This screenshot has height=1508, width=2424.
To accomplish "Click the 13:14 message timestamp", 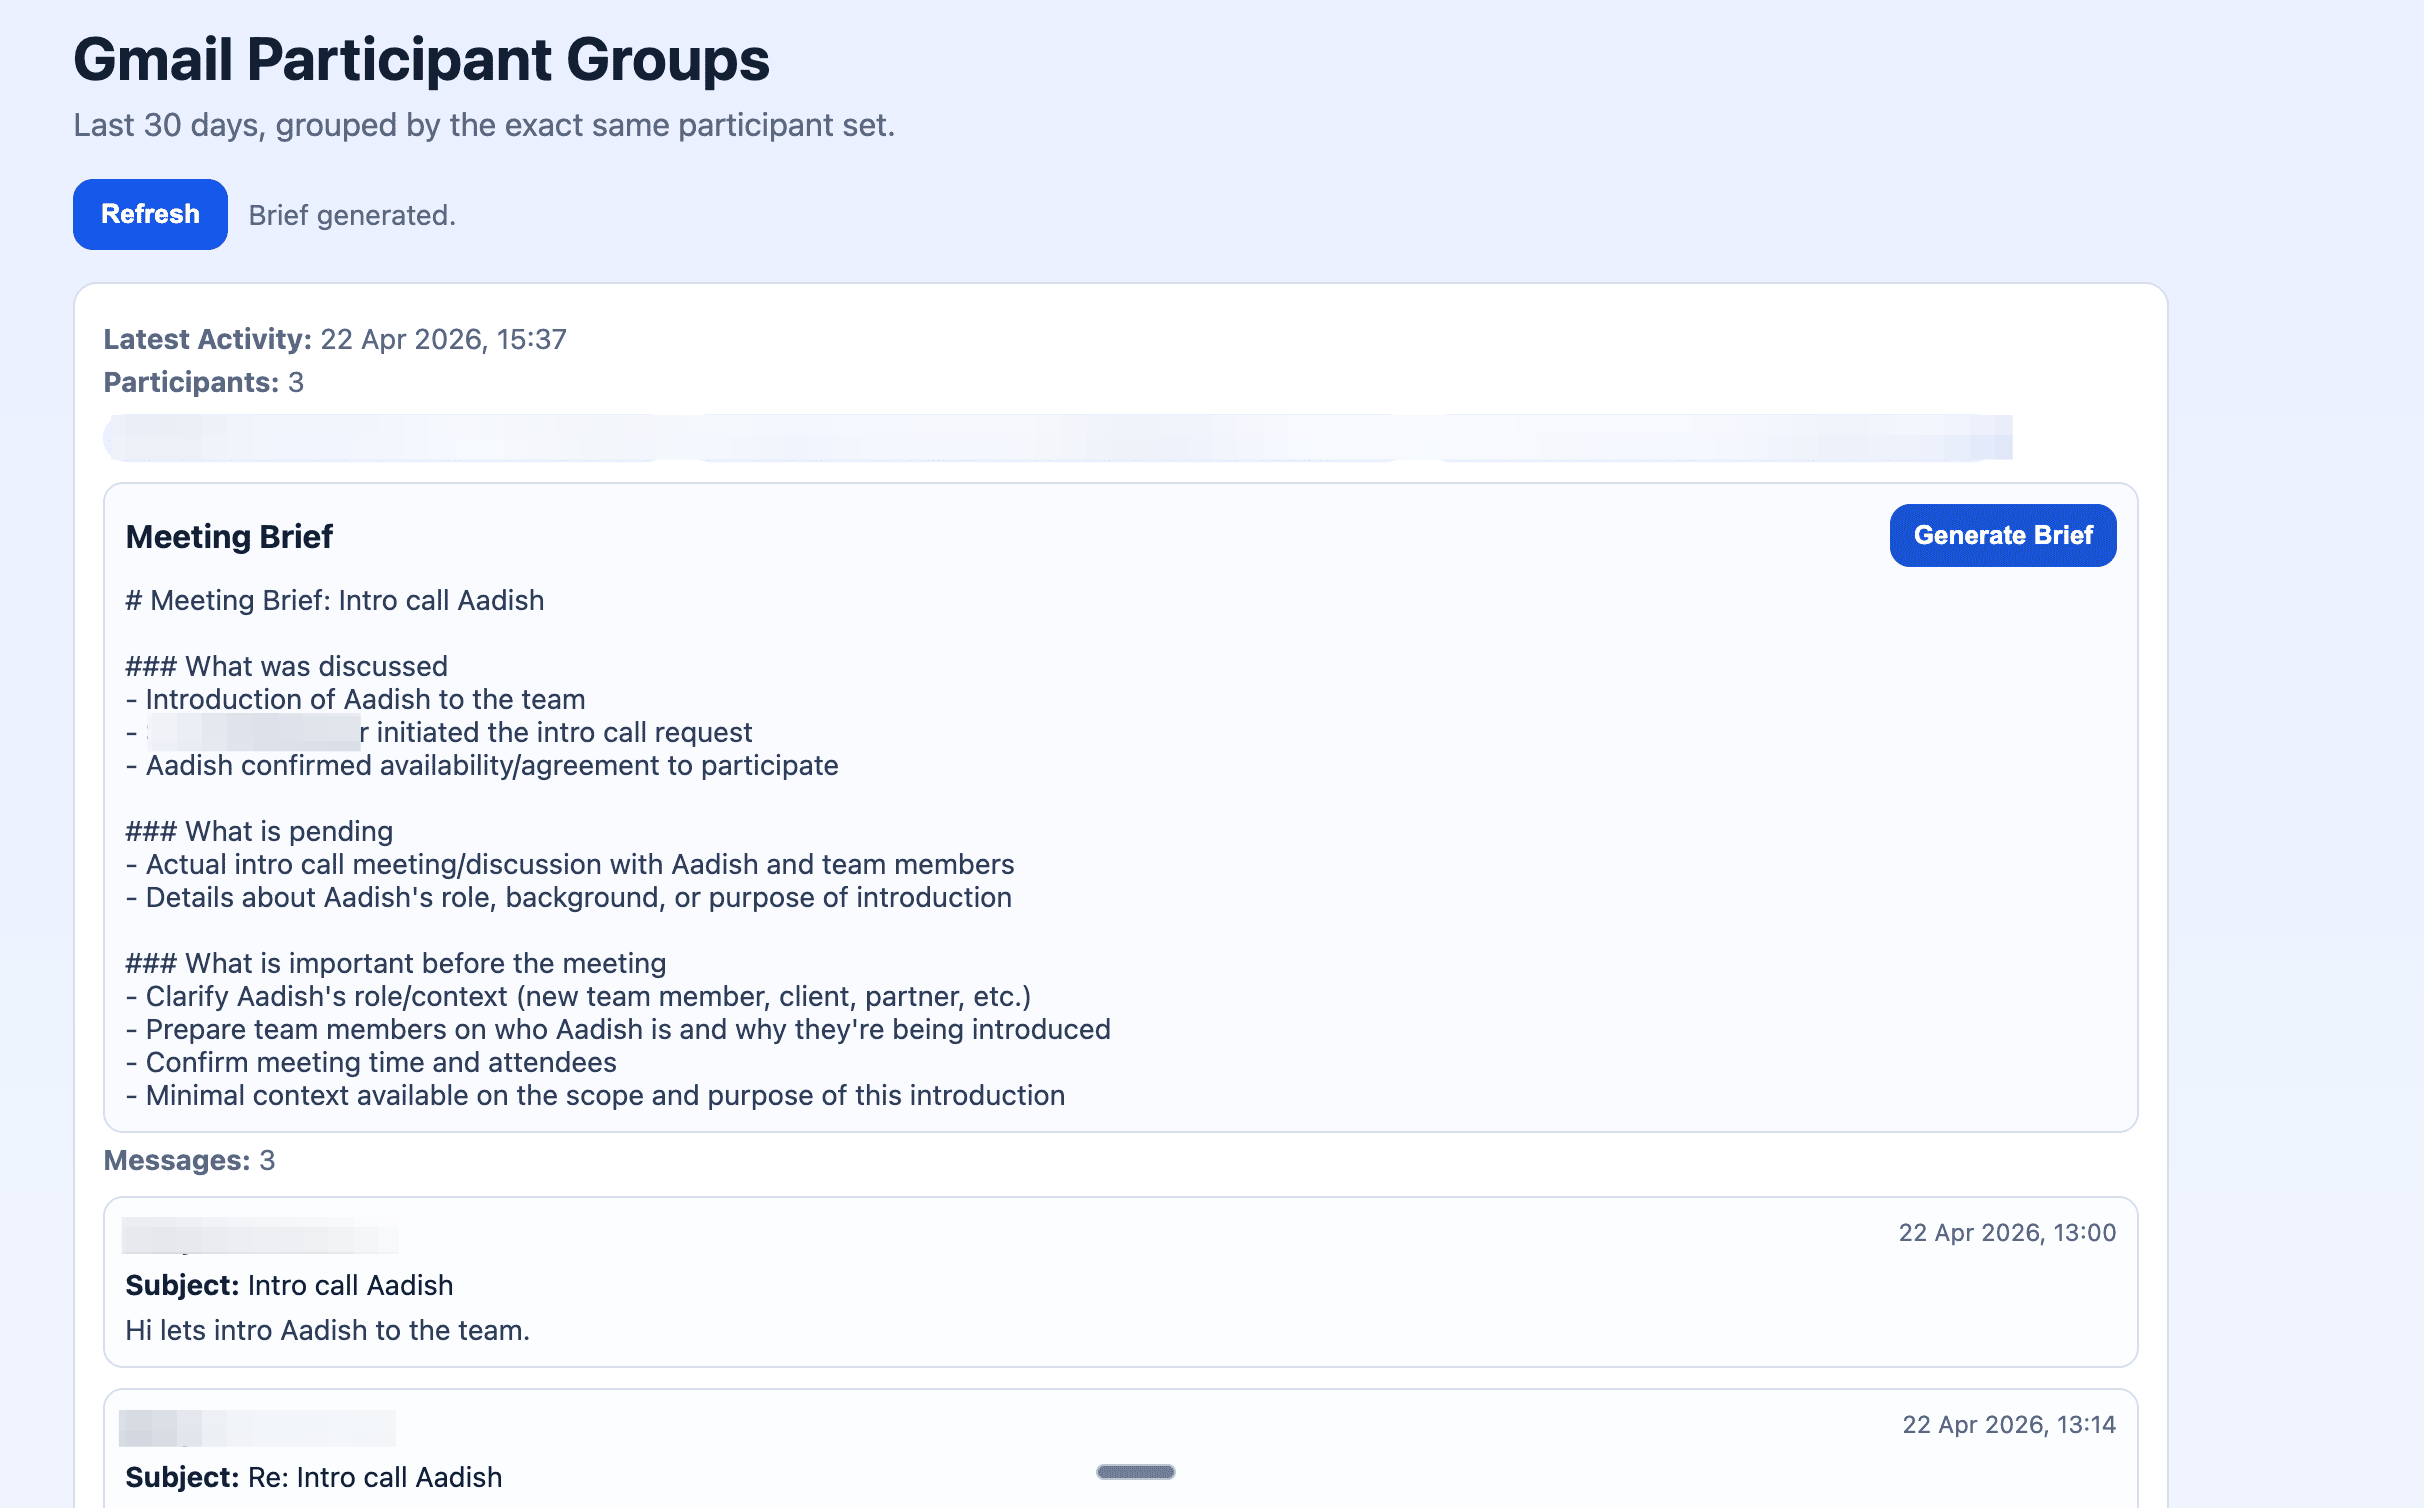I will 2008,1424.
